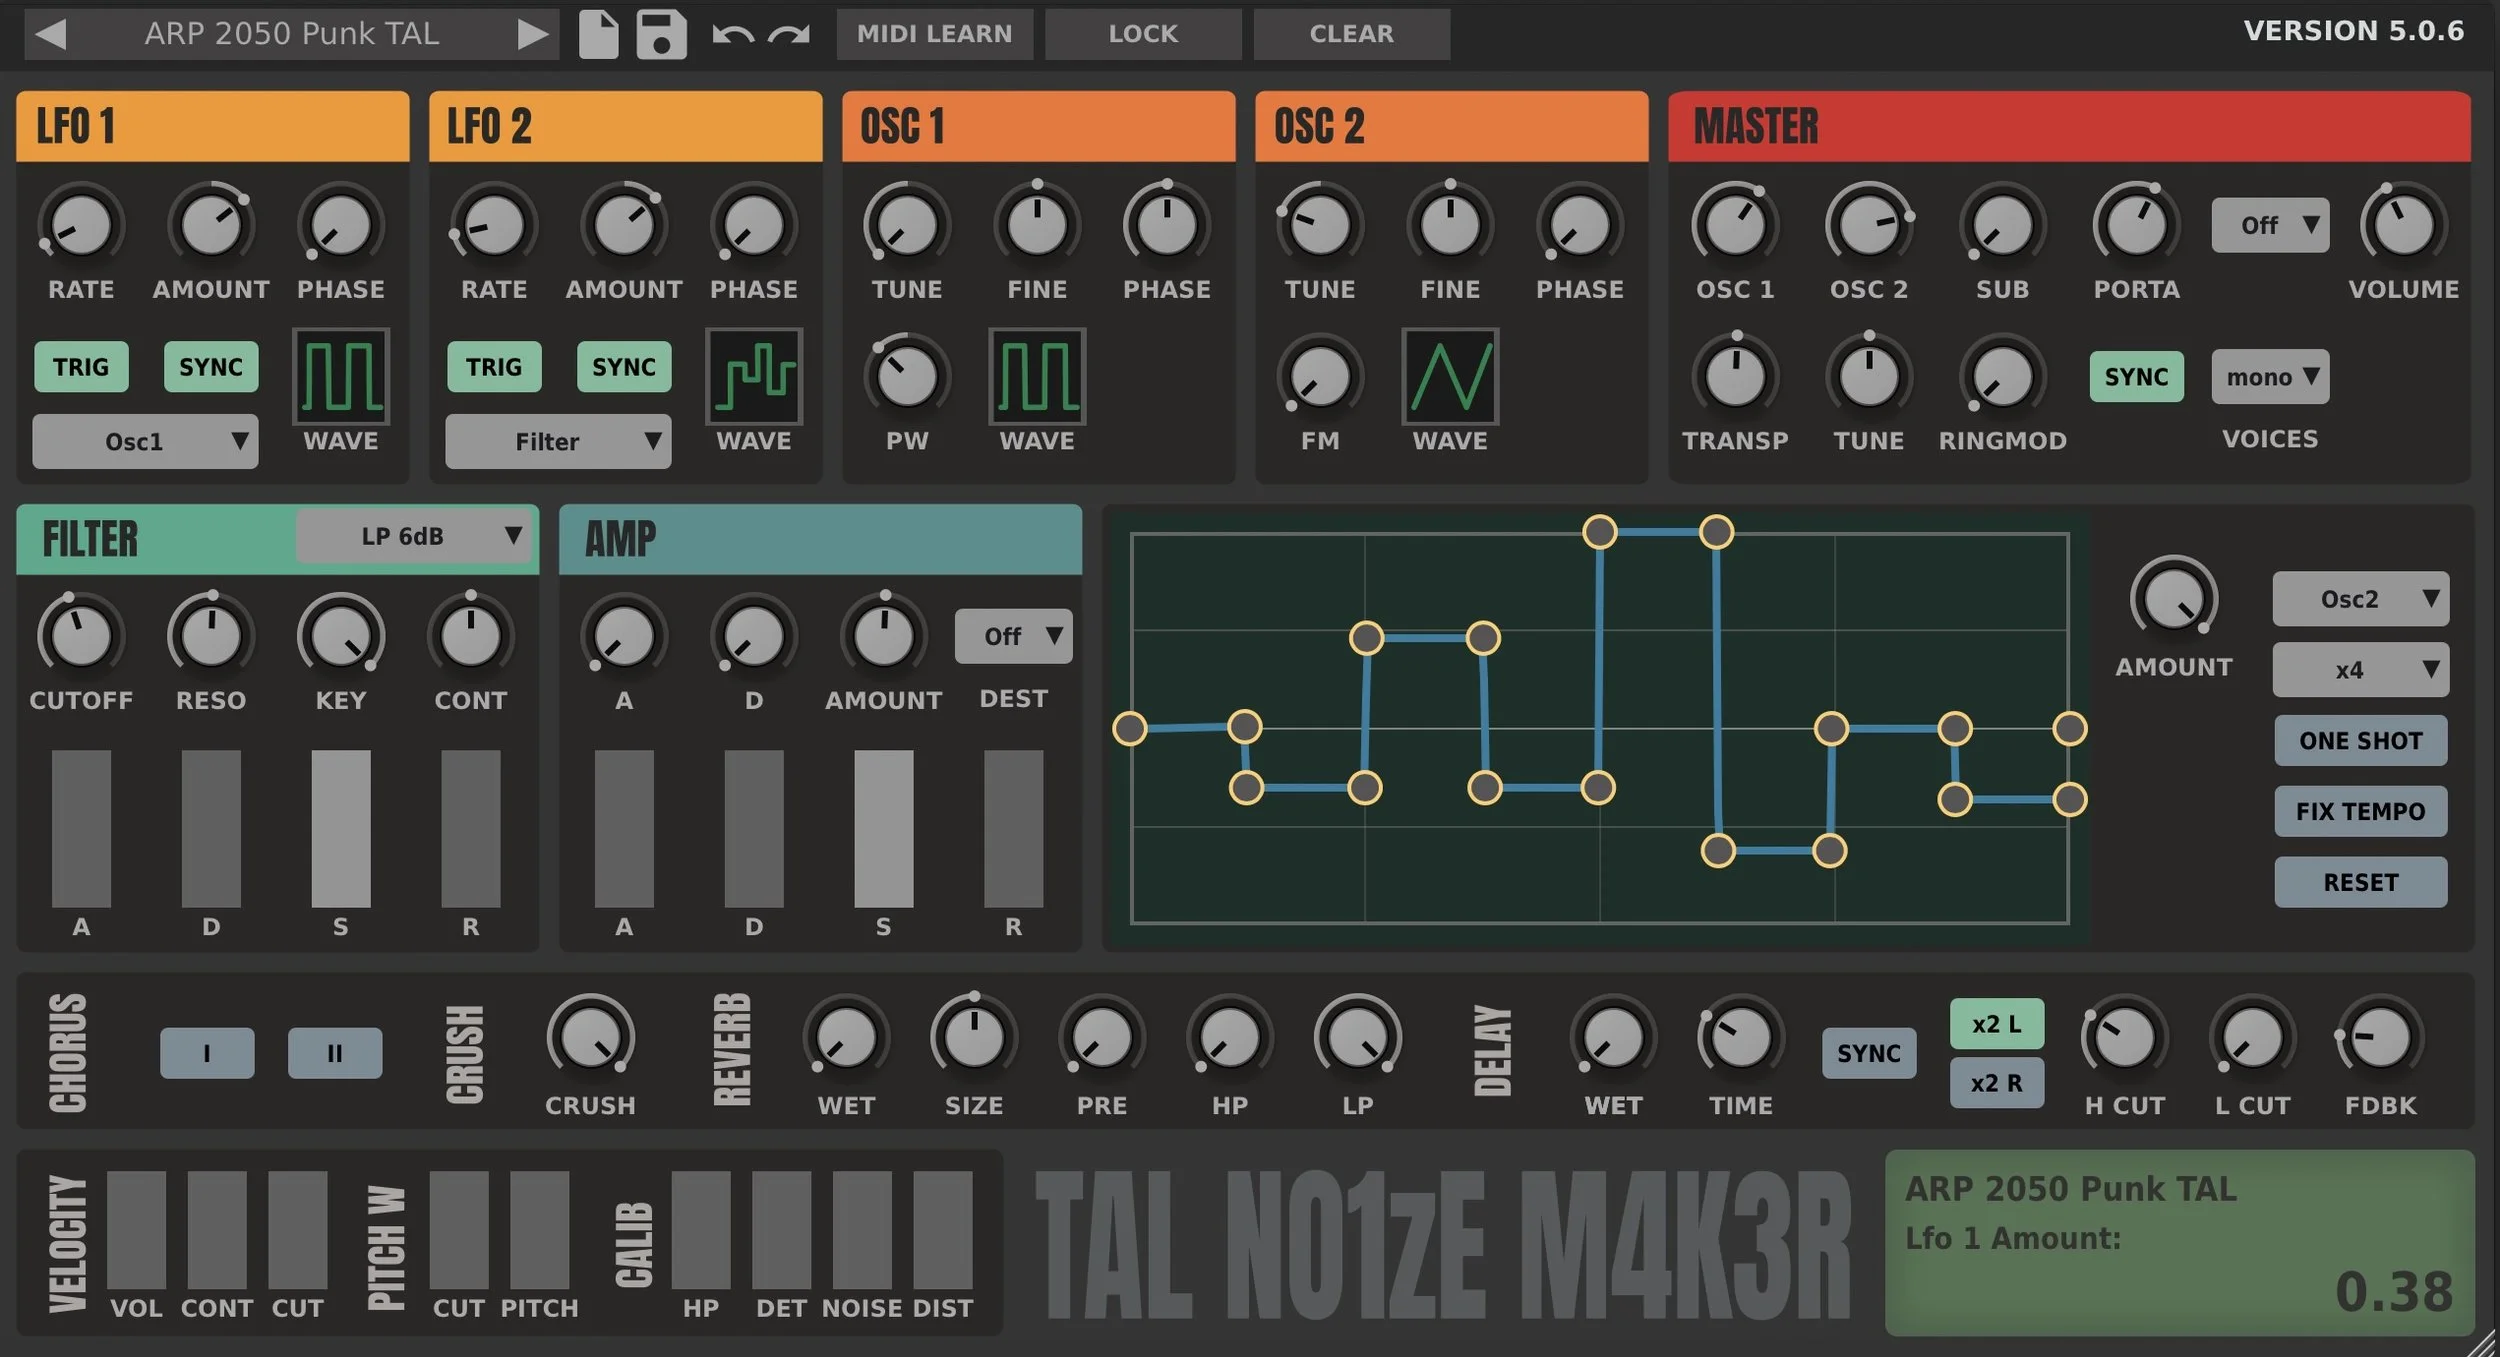The width and height of the screenshot is (2500, 1357).
Task: Click the envelope editor AMOUNT knob
Action: coord(2174,600)
